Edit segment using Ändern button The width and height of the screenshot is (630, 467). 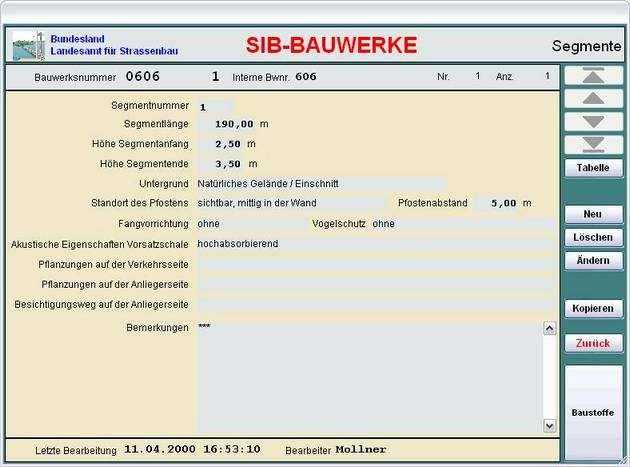pyautogui.click(x=593, y=260)
